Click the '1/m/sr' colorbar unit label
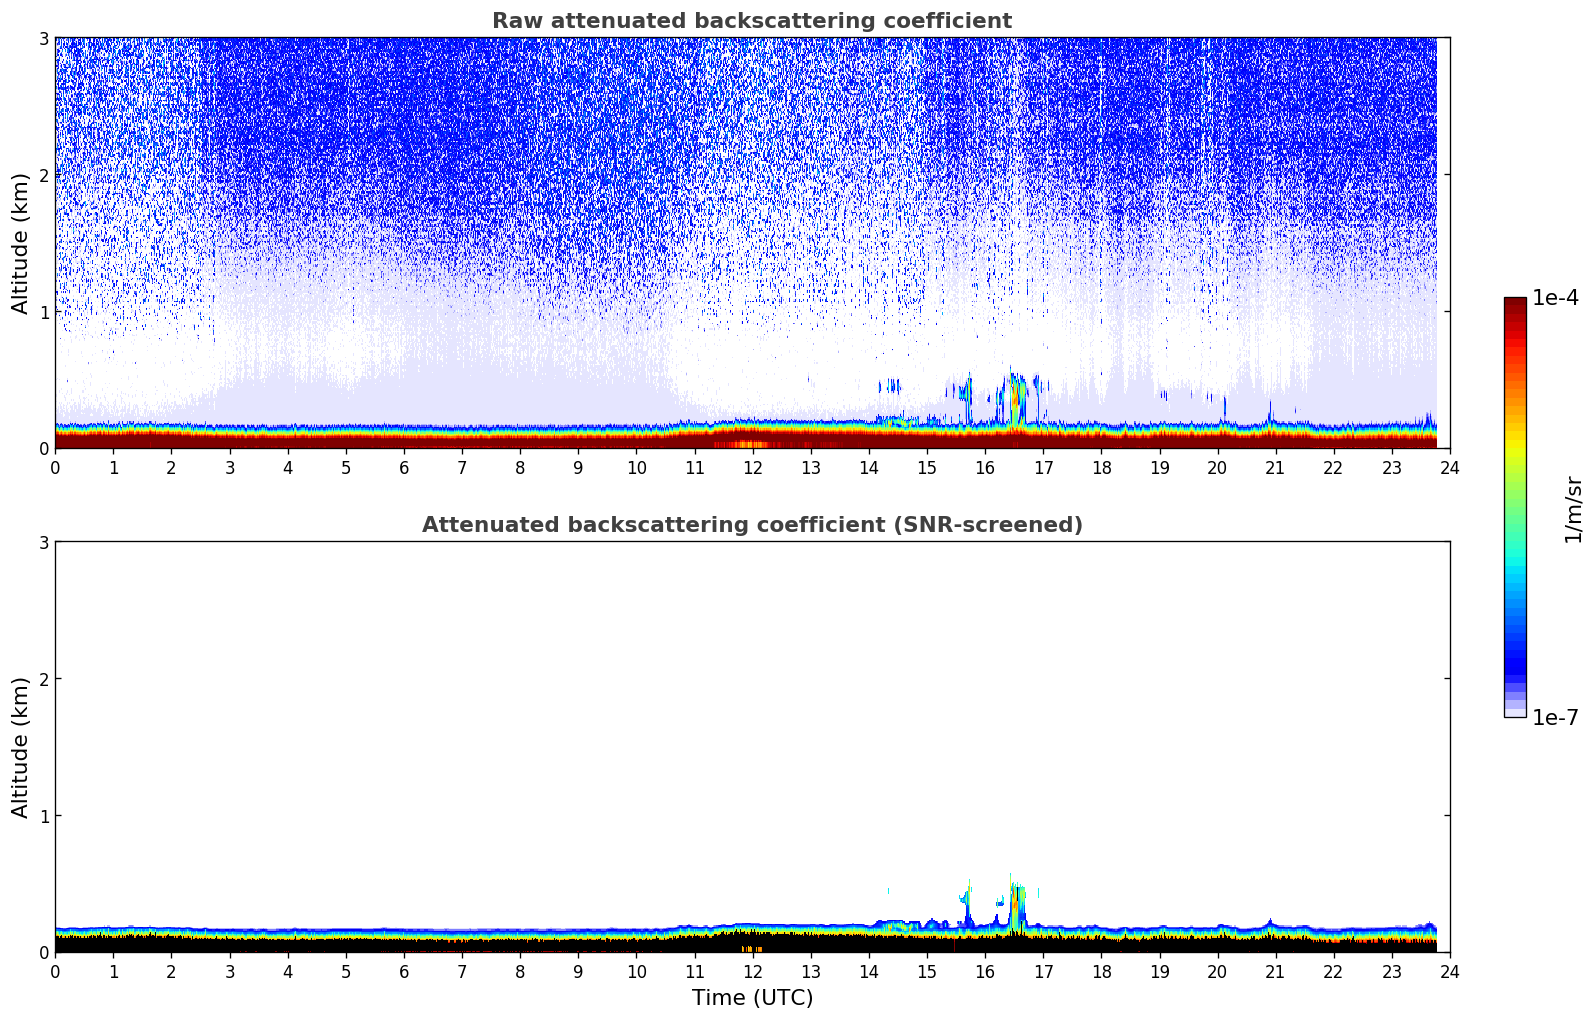The height and width of the screenshot is (1020, 1595). [x=1573, y=509]
